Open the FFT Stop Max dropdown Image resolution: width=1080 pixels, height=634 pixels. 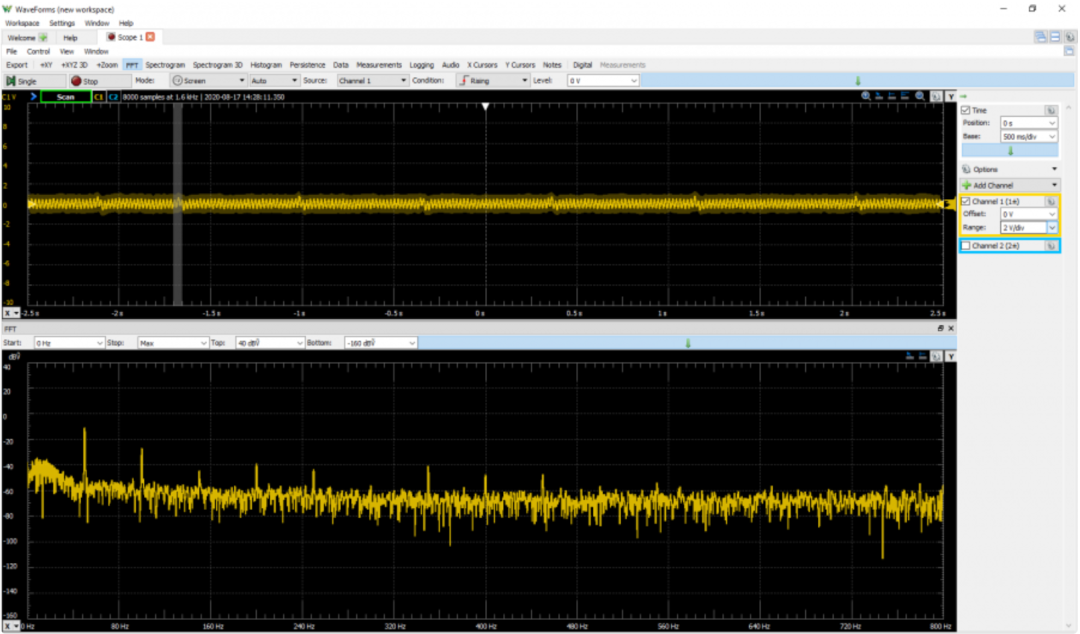pyautogui.click(x=173, y=342)
